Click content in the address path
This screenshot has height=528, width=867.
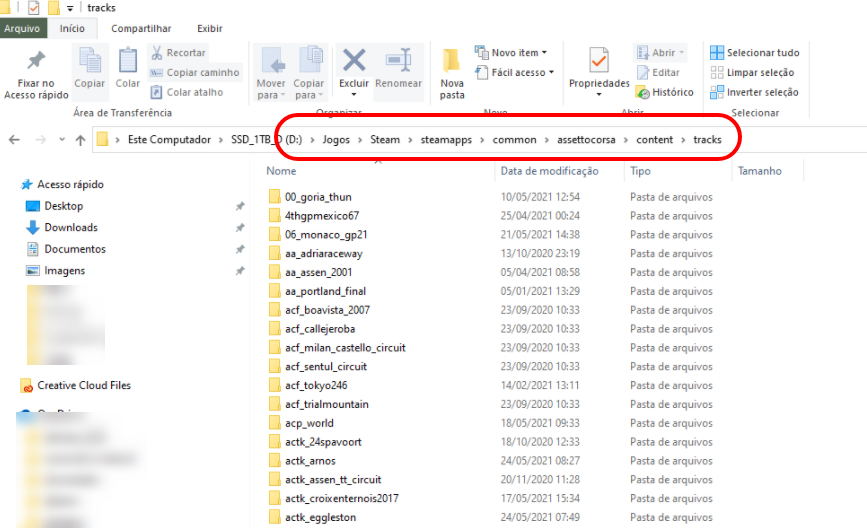[655, 139]
